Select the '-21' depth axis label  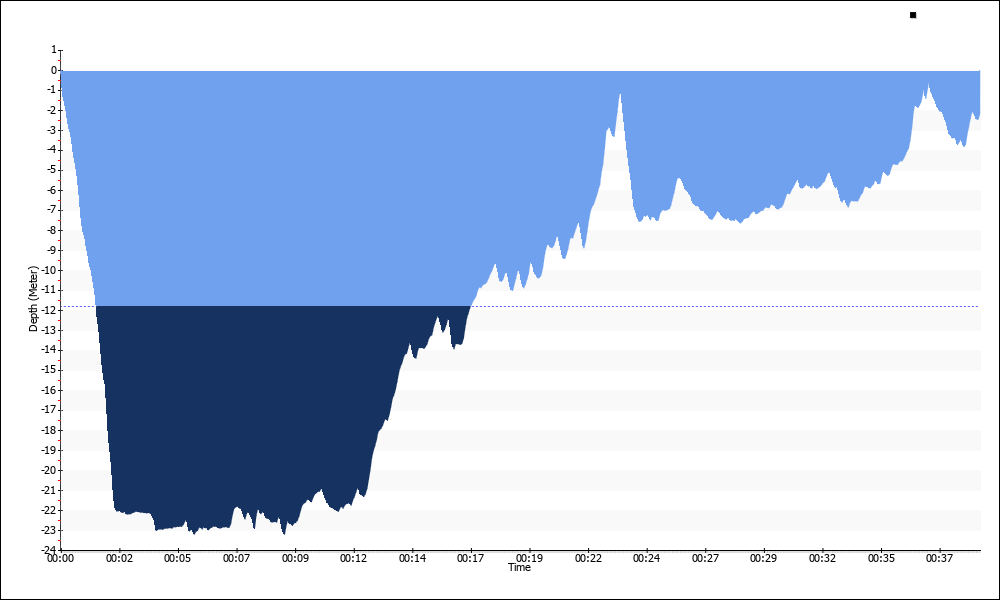click(x=49, y=490)
